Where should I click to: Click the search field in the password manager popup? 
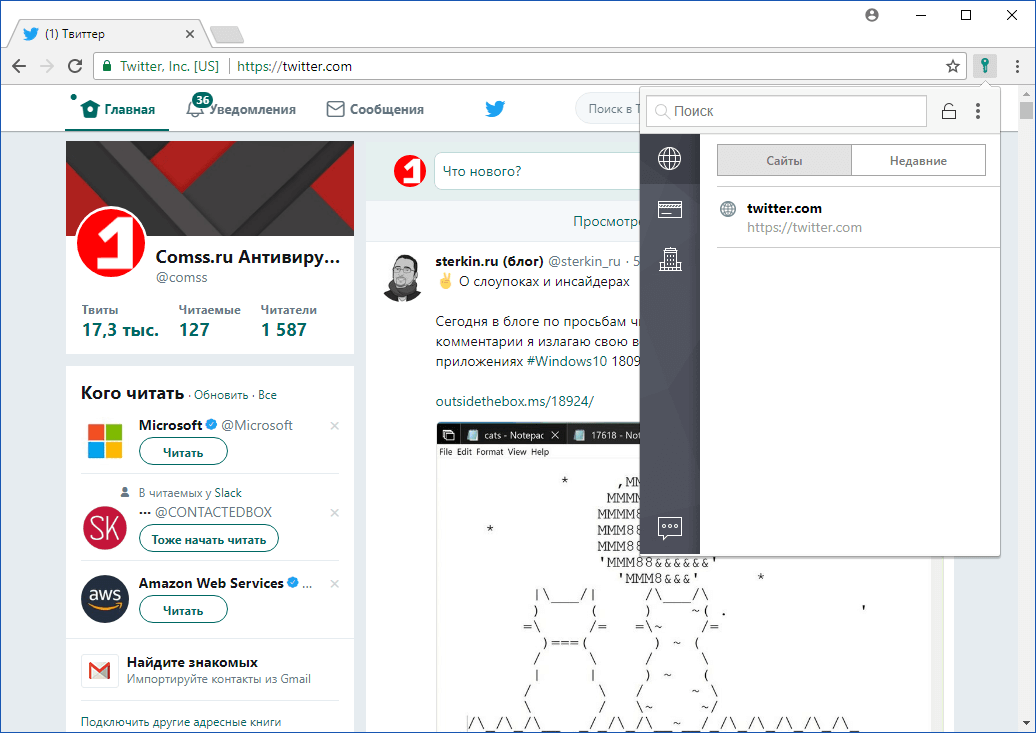[x=786, y=111]
